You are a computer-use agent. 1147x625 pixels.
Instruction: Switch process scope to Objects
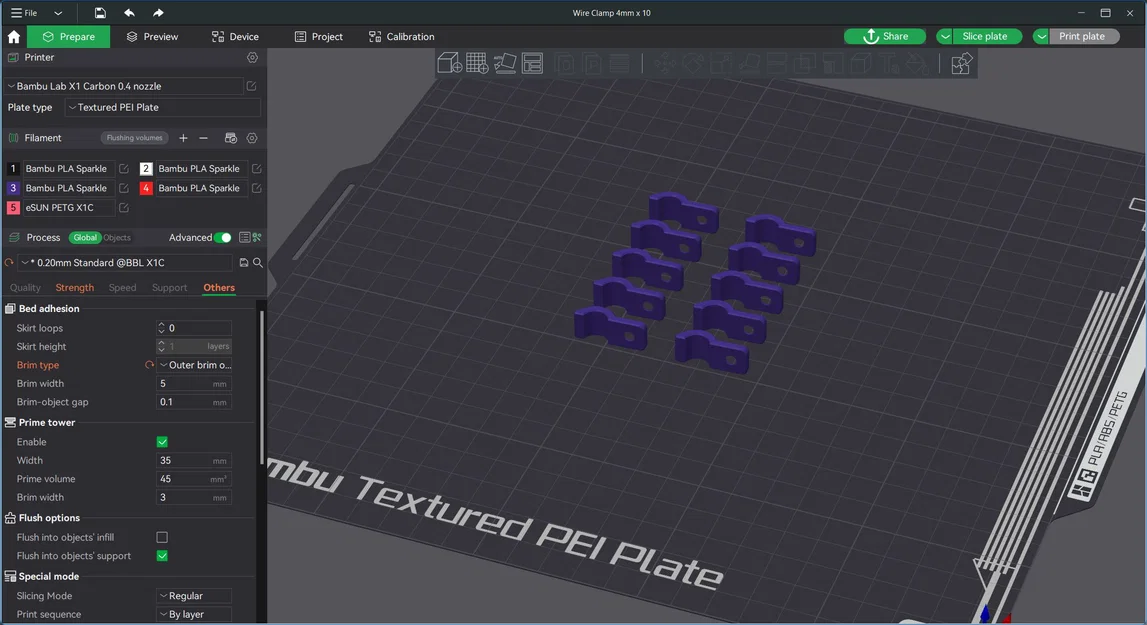117,237
